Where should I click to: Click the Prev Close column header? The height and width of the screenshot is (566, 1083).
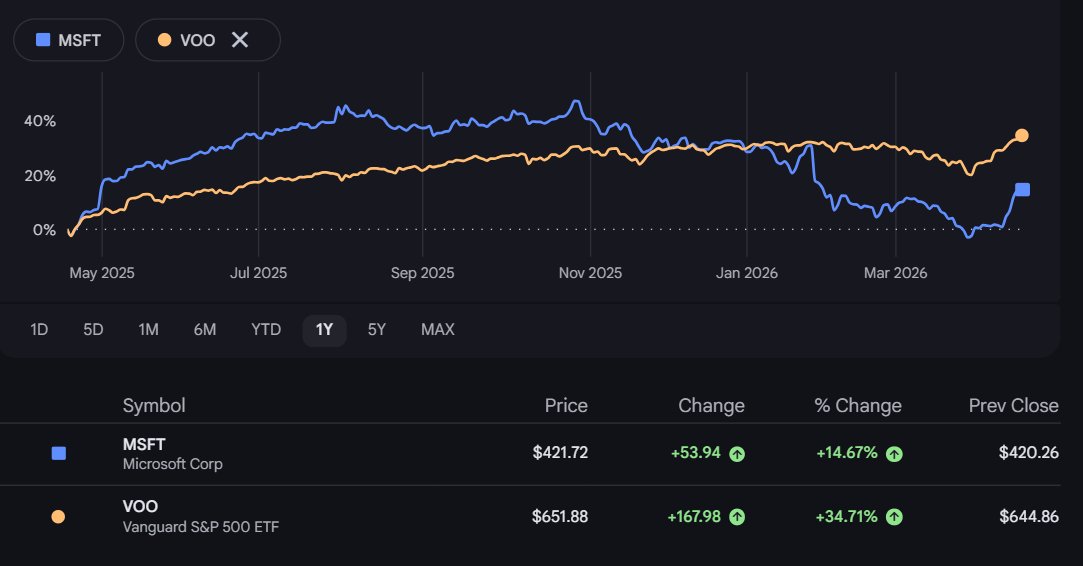(1013, 406)
